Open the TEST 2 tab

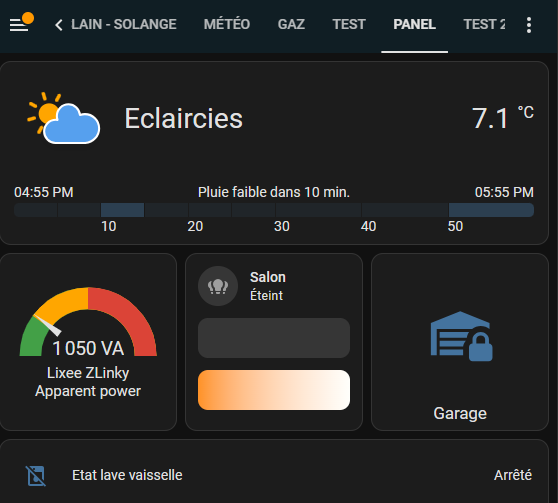tap(484, 25)
